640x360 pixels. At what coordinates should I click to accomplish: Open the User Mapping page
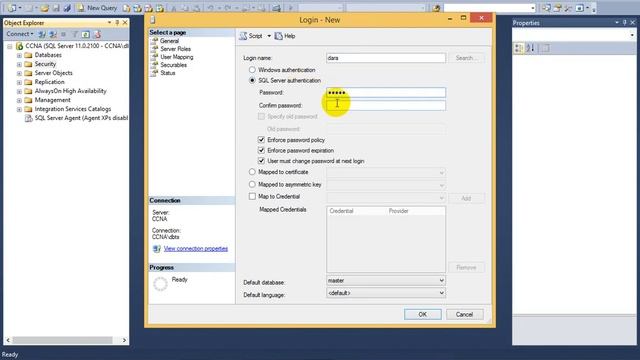pos(176,57)
